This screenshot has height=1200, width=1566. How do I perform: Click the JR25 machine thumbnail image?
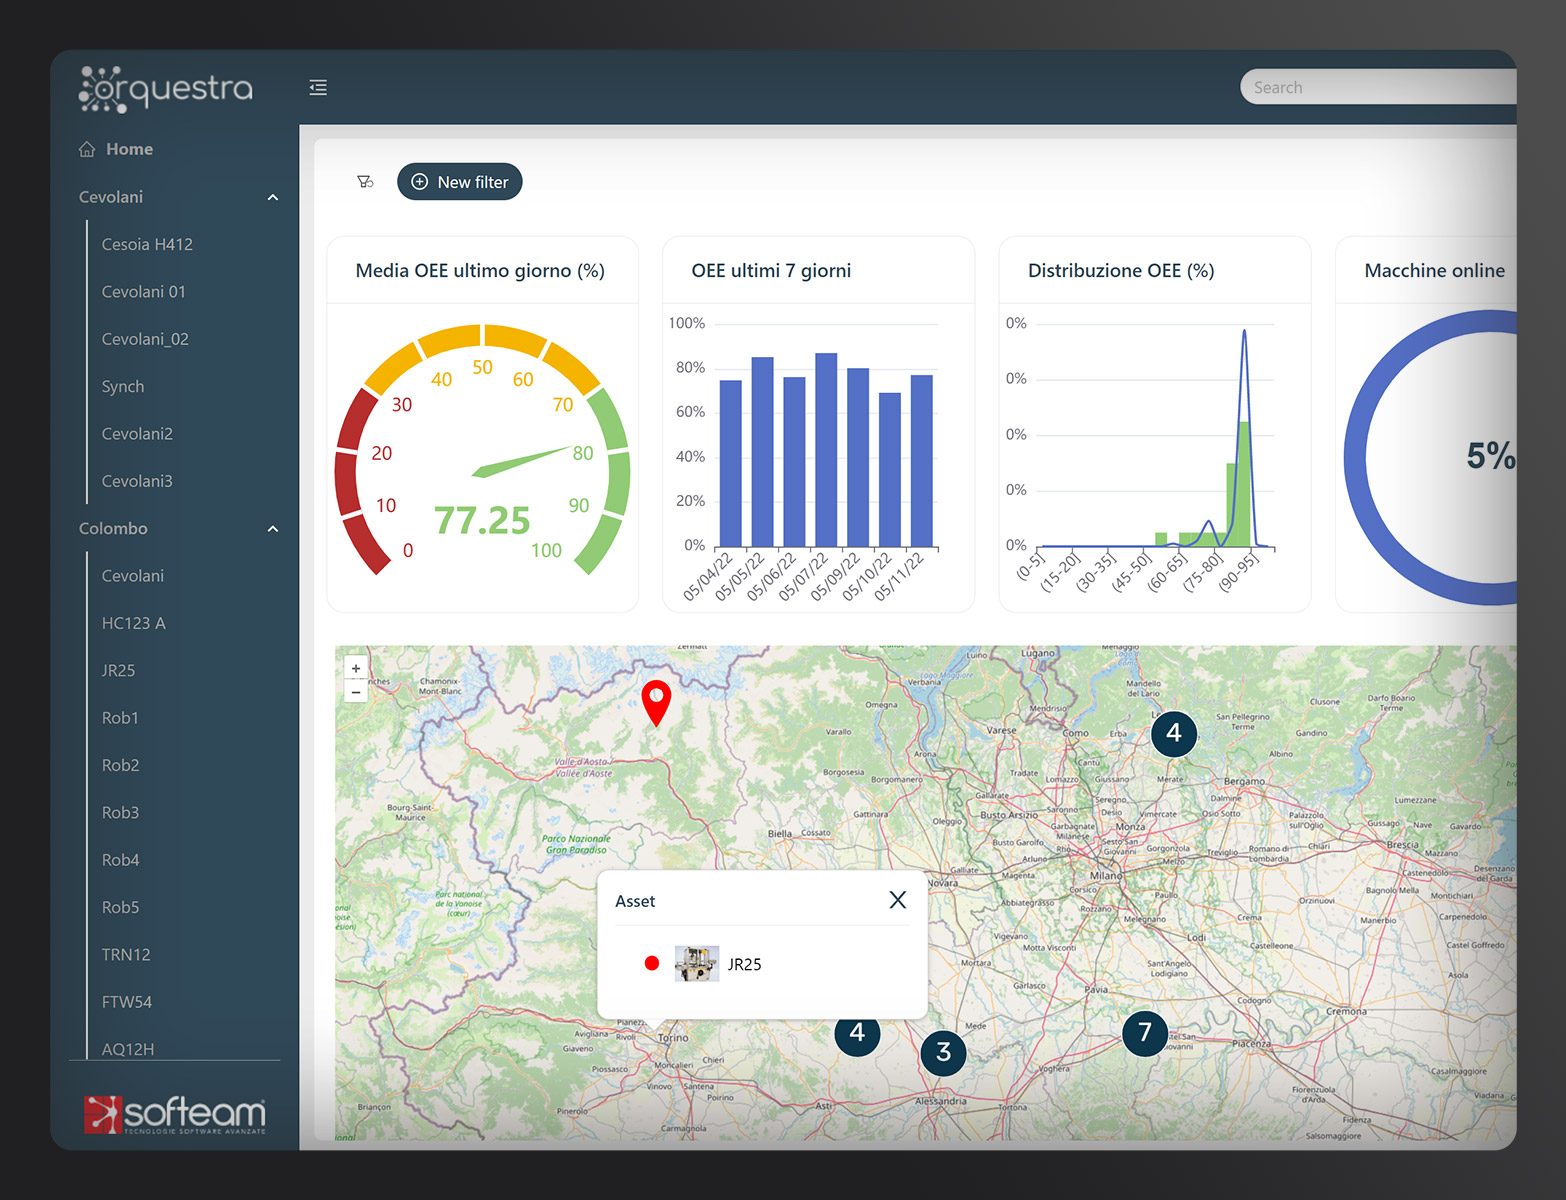point(696,964)
